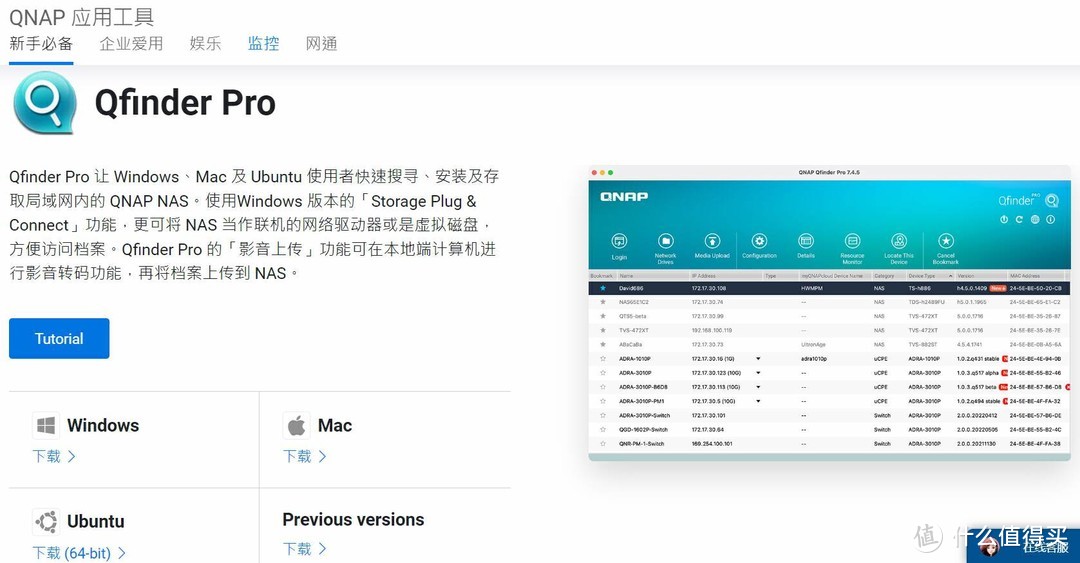
Task: Open Resource Monitor in Qfinder toolbar
Action: (x=852, y=241)
